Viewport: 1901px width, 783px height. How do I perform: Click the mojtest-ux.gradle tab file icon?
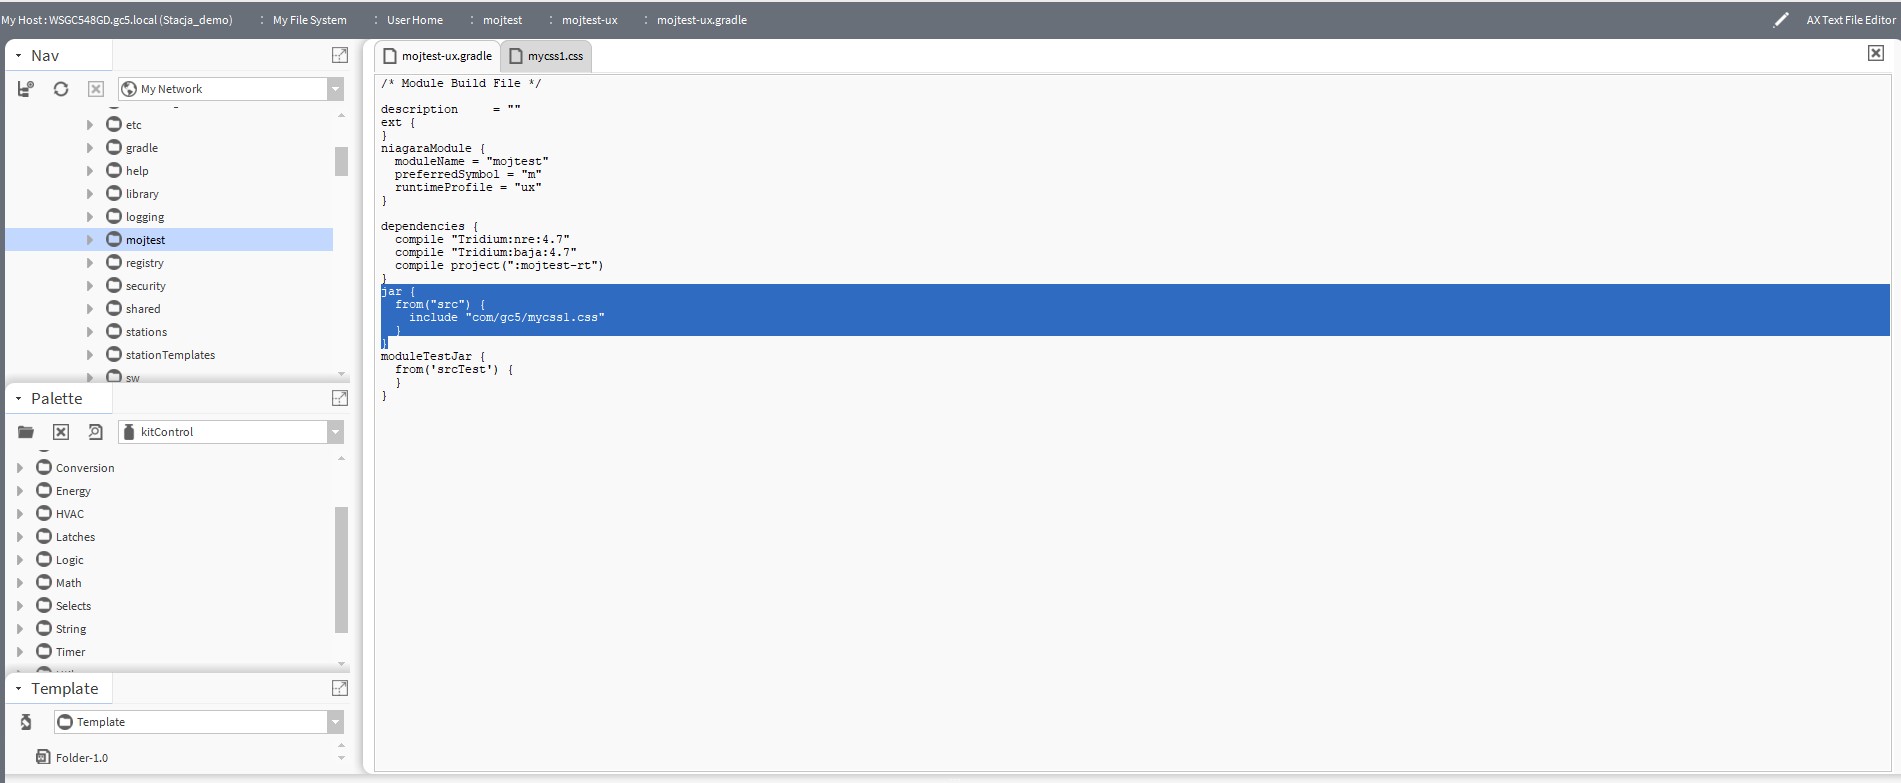tap(390, 56)
